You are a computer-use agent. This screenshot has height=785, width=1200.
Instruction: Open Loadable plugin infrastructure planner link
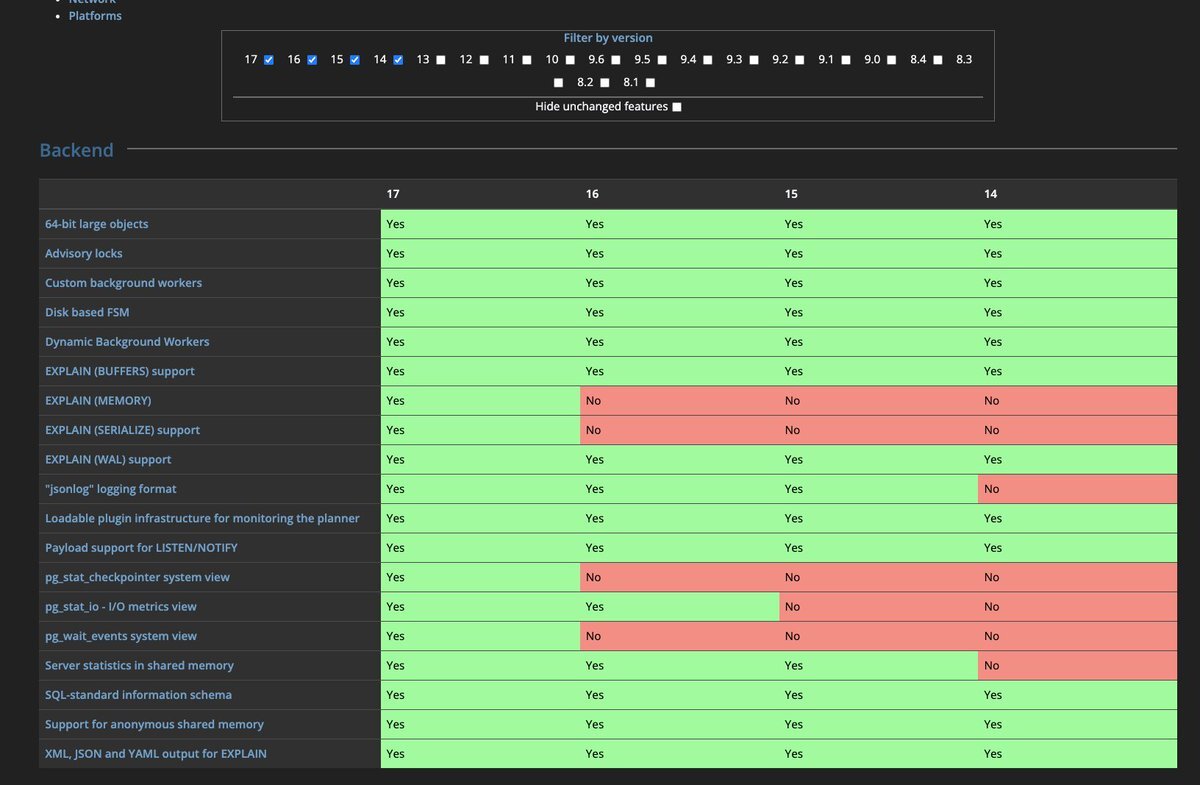click(x=202, y=518)
